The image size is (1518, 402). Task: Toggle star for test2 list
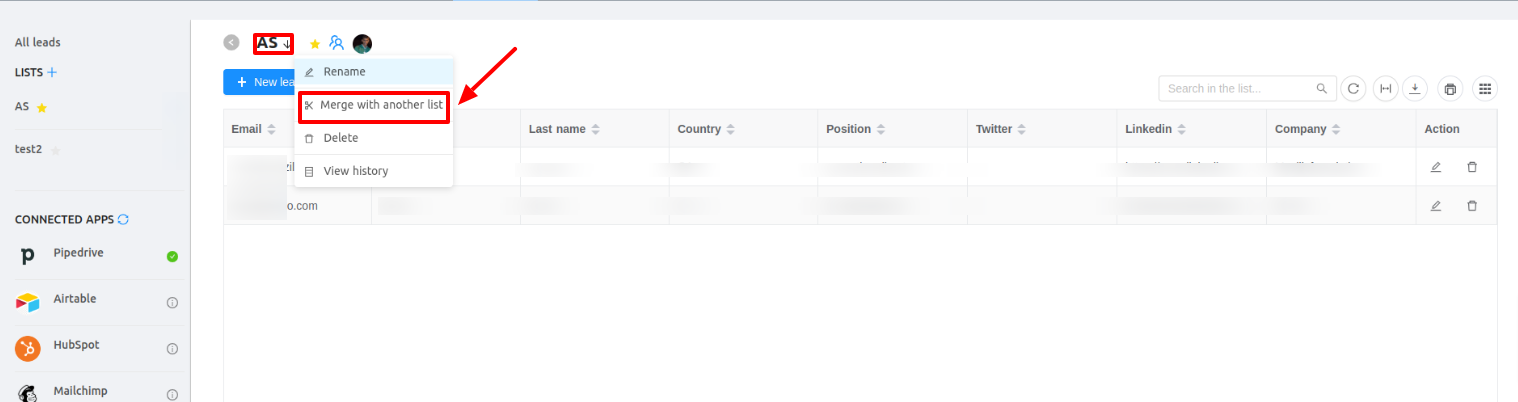[x=56, y=150]
